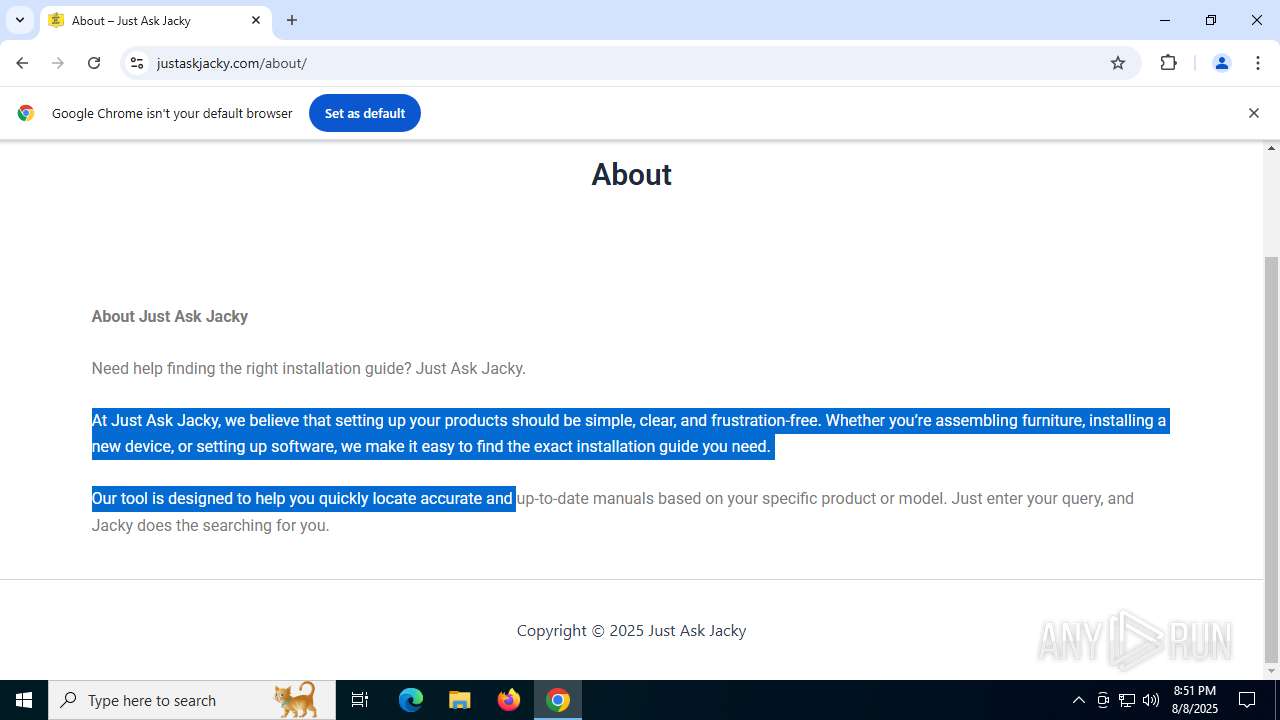Image resolution: width=1280 pixels, height=720 pixels.
Task: Click the safely remove hardware tray icon
Action: pyautogui.click(x=1103, y=700)
